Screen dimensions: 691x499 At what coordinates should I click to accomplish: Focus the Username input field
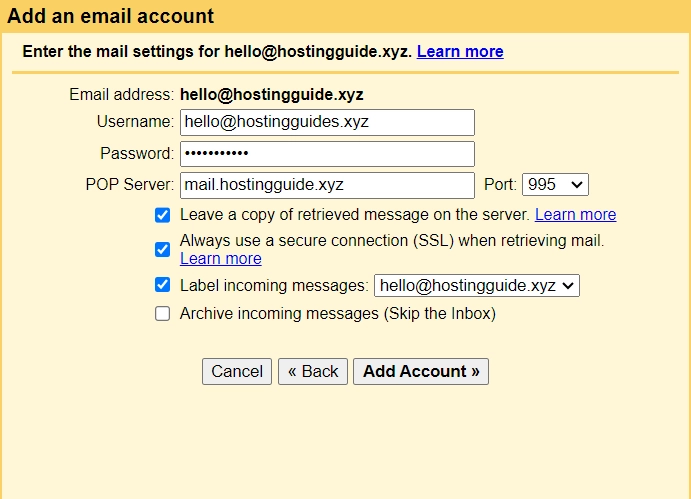(327, 122)
